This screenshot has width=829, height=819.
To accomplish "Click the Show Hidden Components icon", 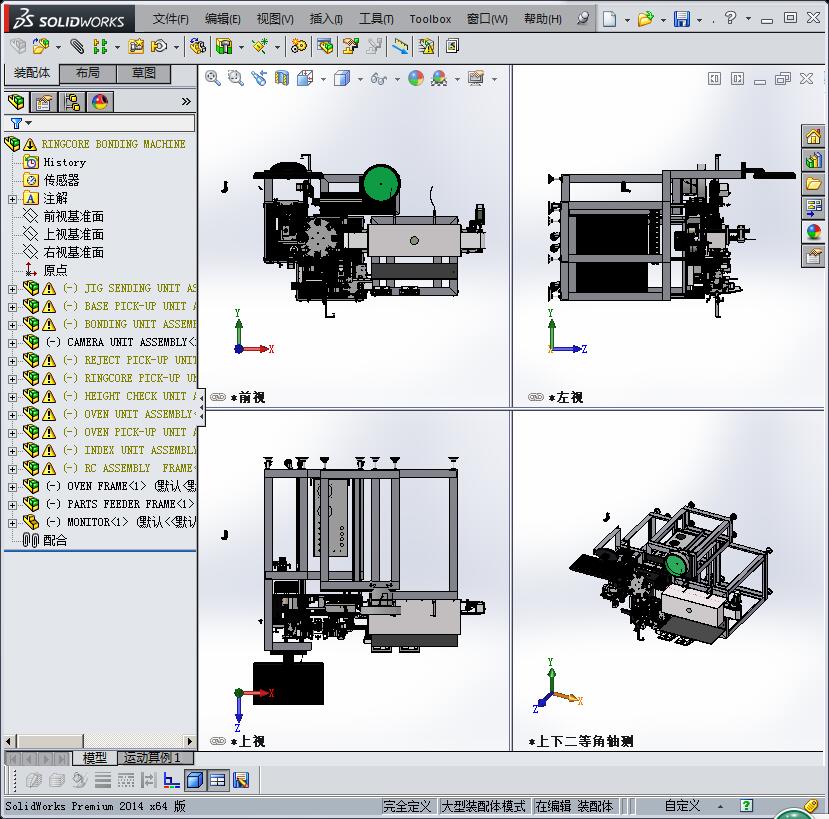I will (197, 47).
